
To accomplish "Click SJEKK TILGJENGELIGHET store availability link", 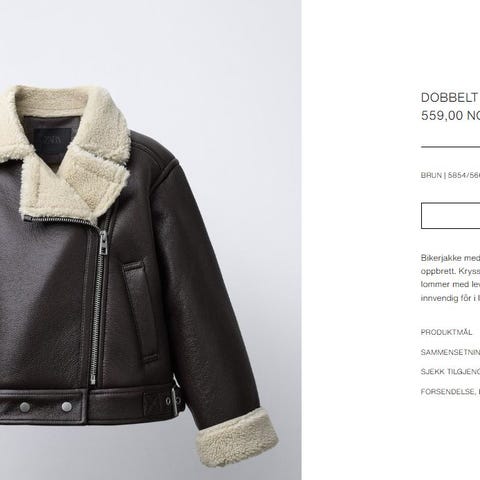I will (x=450, y=372).
